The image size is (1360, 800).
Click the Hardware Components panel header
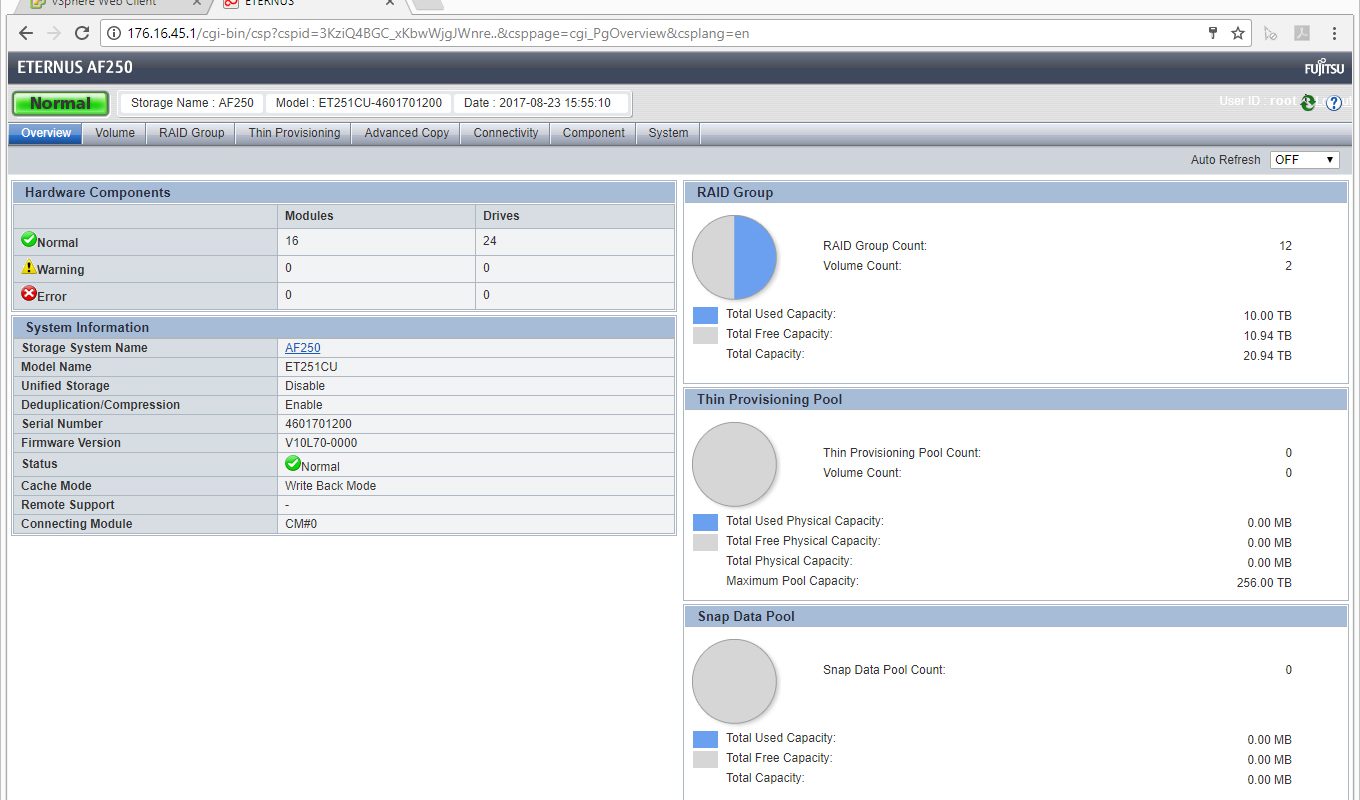click(x=344, y=192)
